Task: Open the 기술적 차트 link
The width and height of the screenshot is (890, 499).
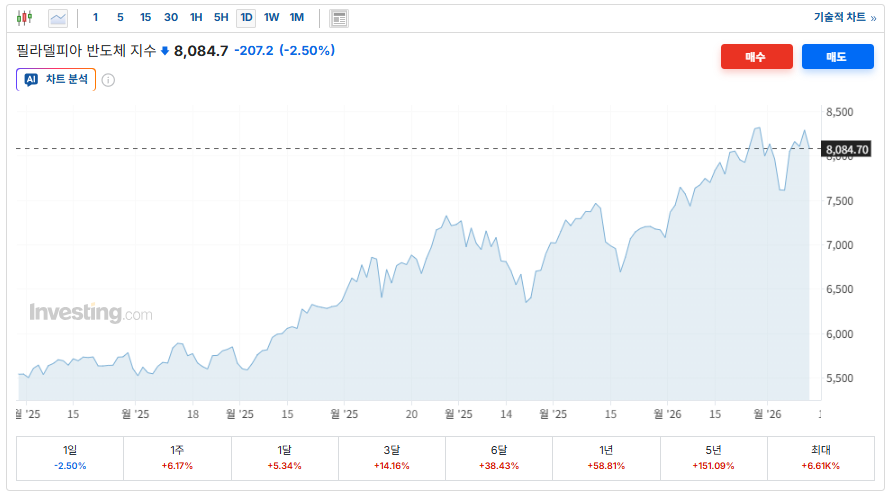Action: click(844, 17)
